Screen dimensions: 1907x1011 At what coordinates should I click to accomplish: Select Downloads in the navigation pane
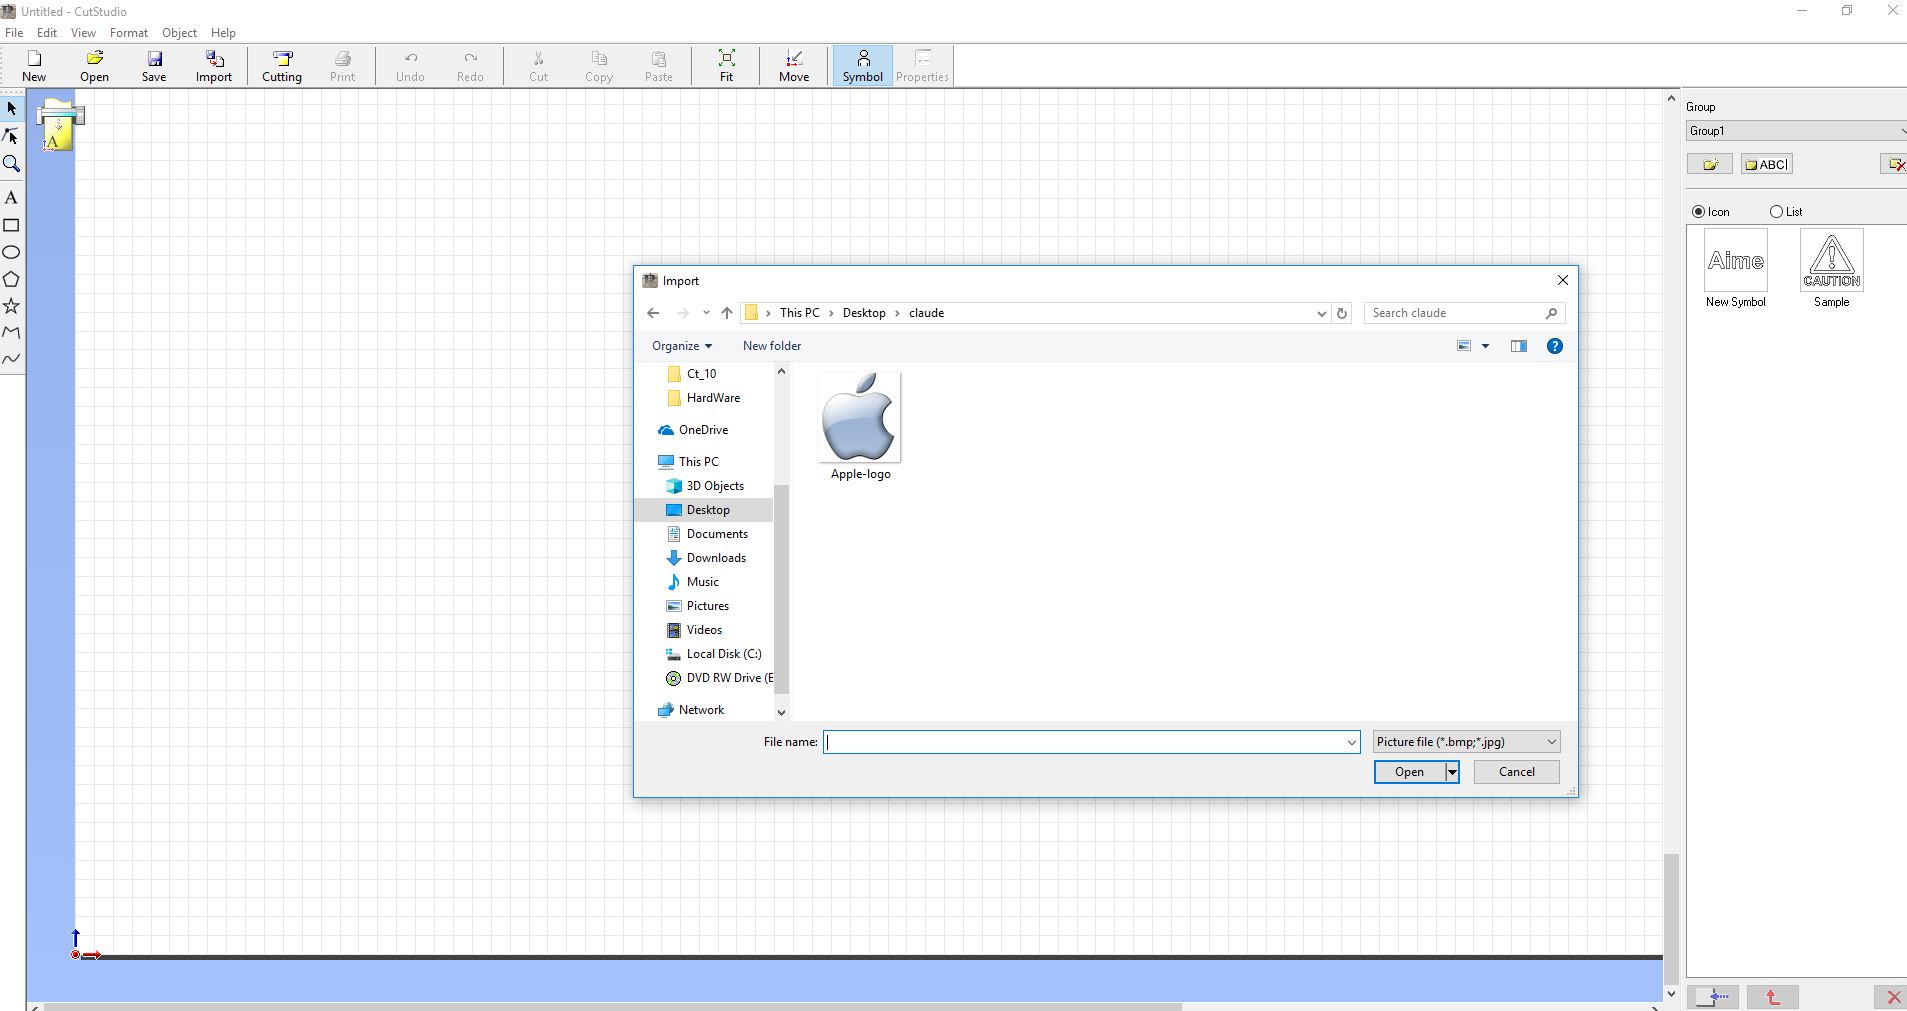(716, 558)
